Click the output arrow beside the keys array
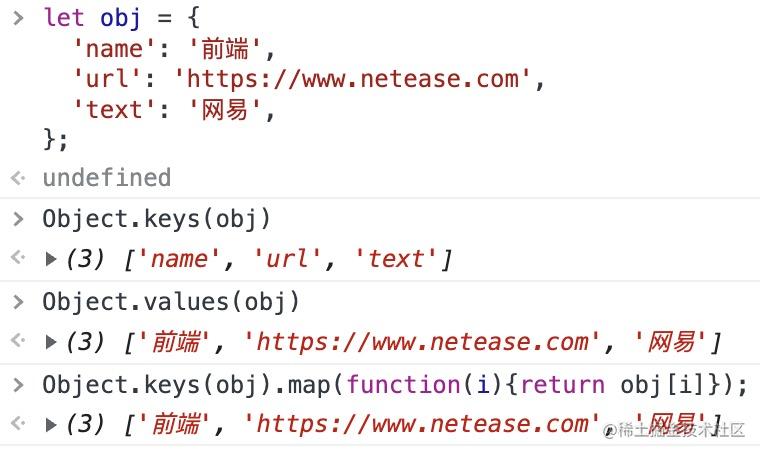The width and height of the screenshot is (760, 454). [x=18, y=257]
